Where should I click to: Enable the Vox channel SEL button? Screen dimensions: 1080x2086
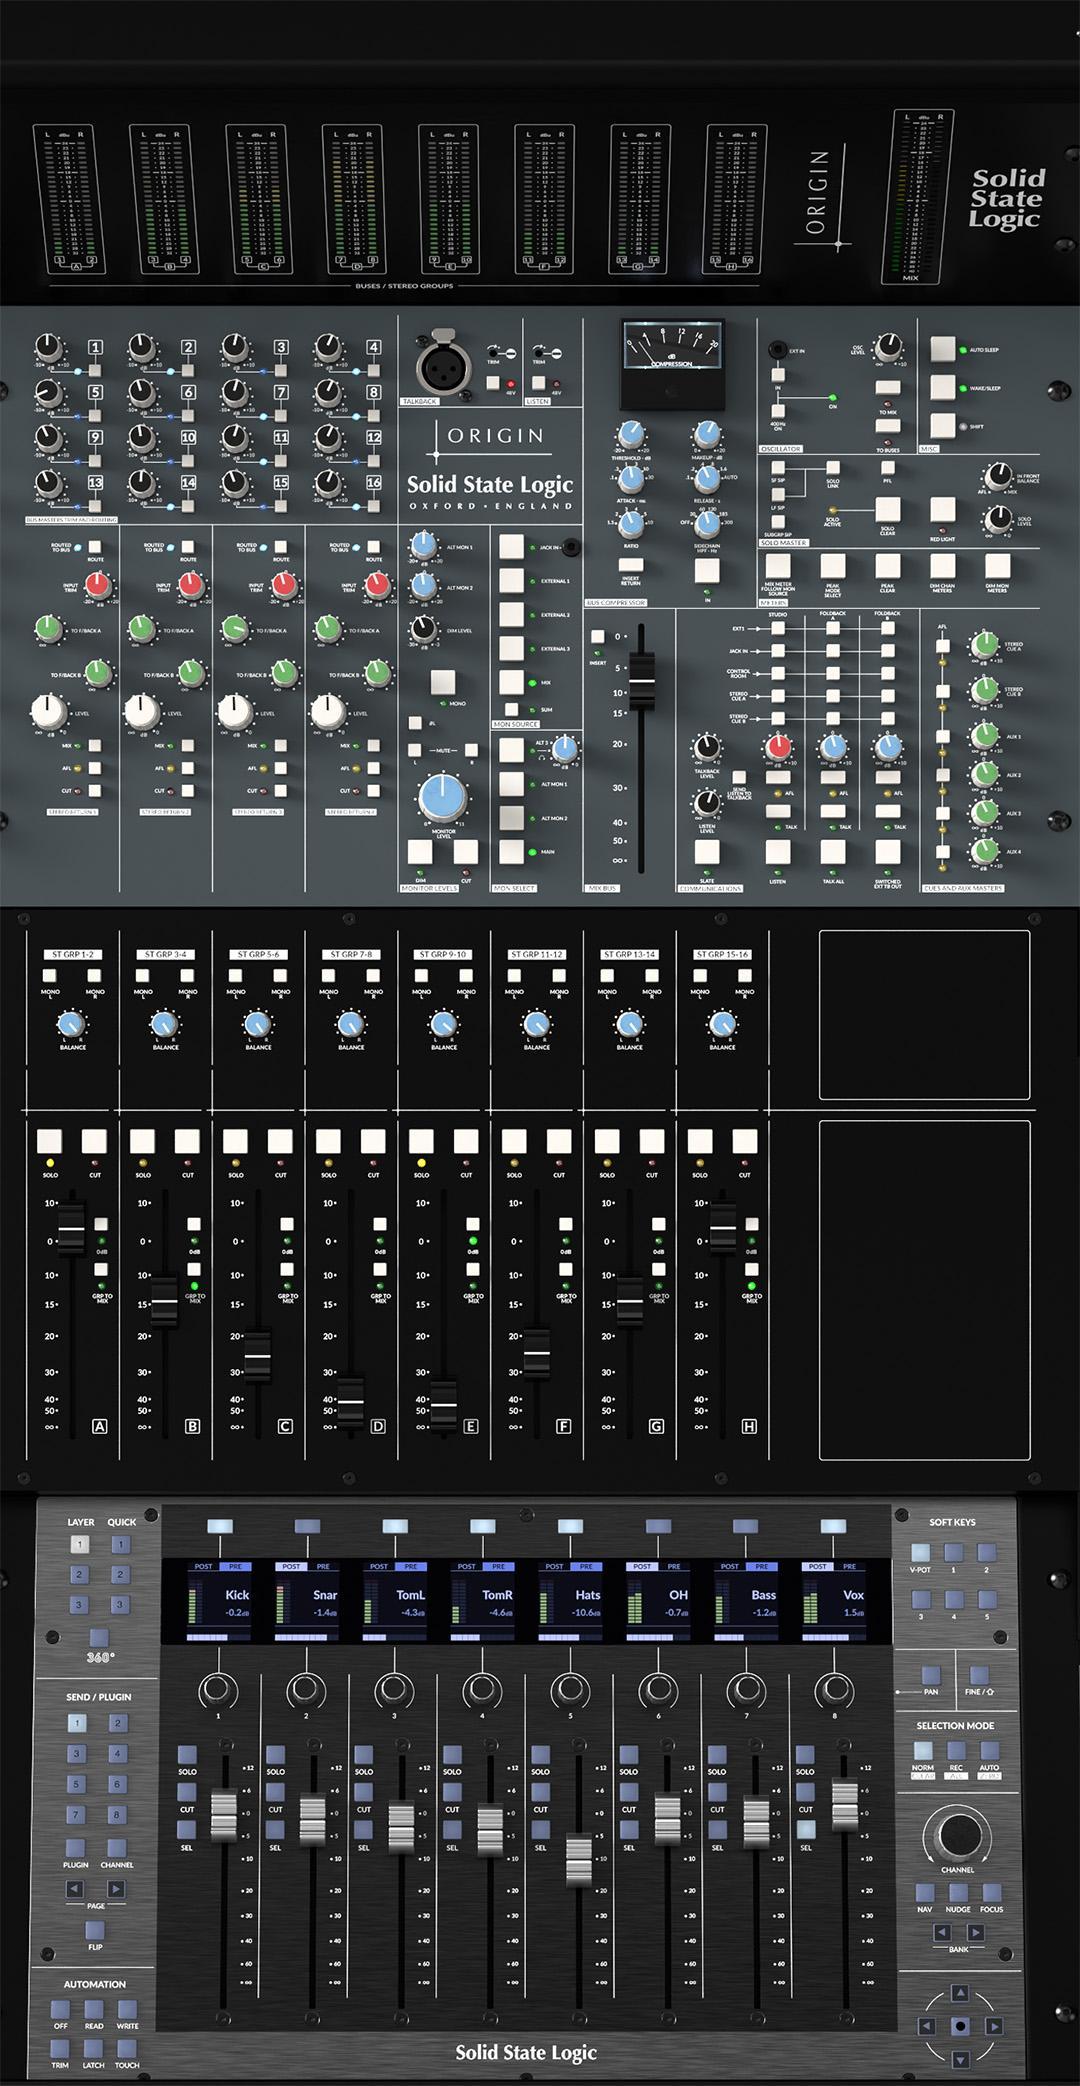pyautogui.click(x=805, y=1830)
